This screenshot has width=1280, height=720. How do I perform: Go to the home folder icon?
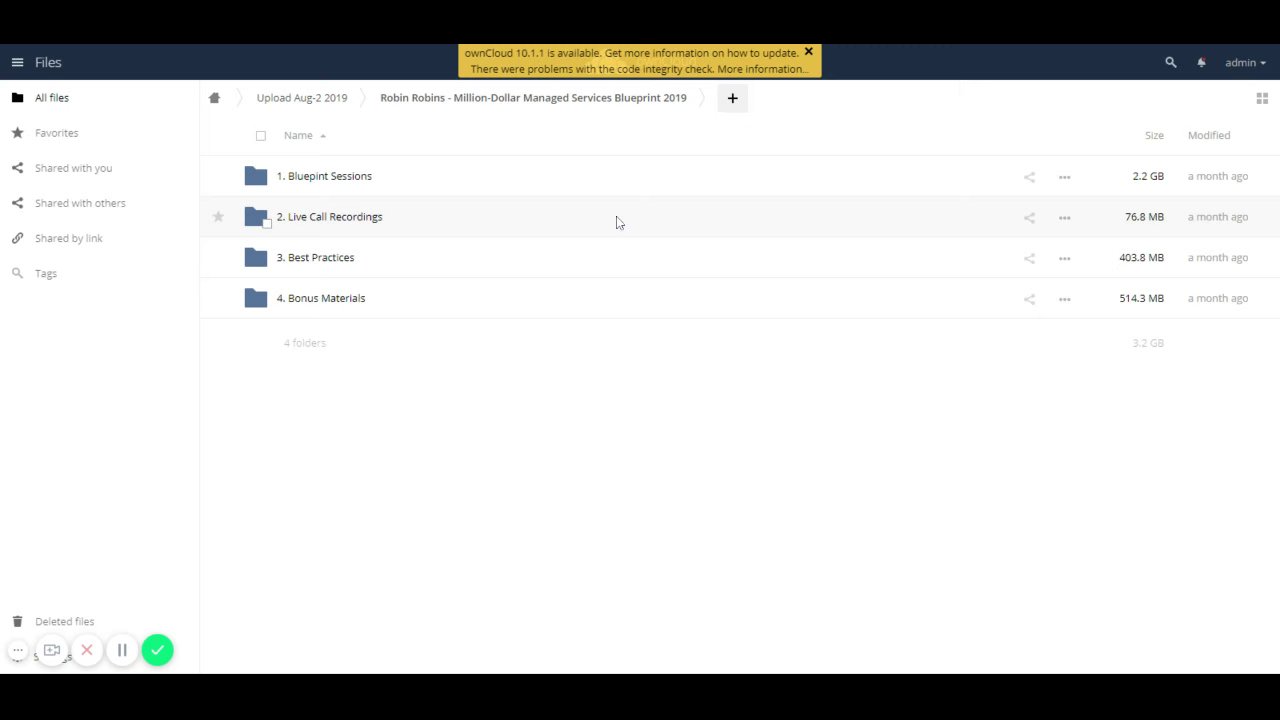[x=214, y=98]
